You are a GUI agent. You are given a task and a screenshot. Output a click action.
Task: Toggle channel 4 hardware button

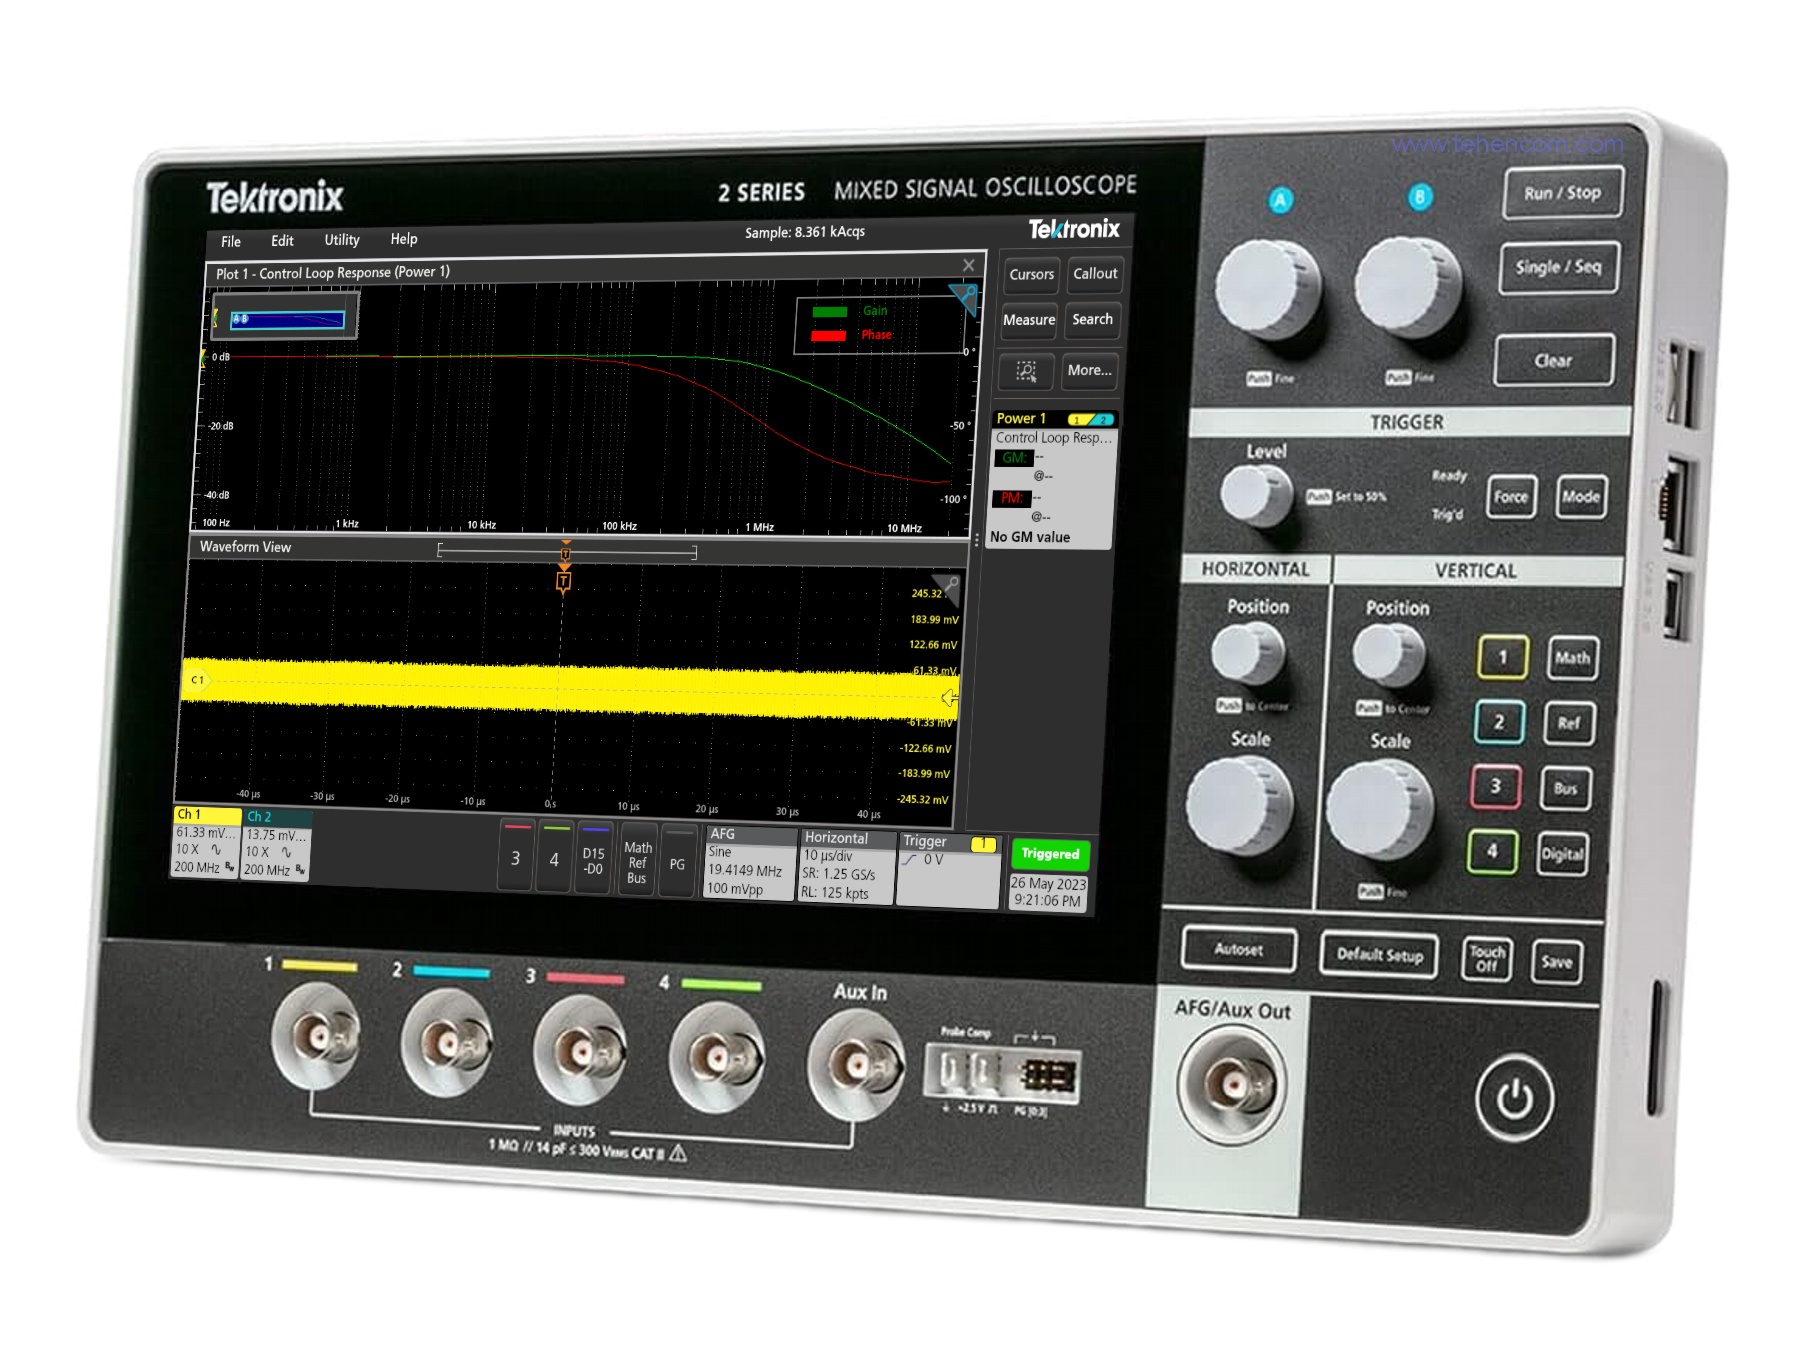(1492, 852)
